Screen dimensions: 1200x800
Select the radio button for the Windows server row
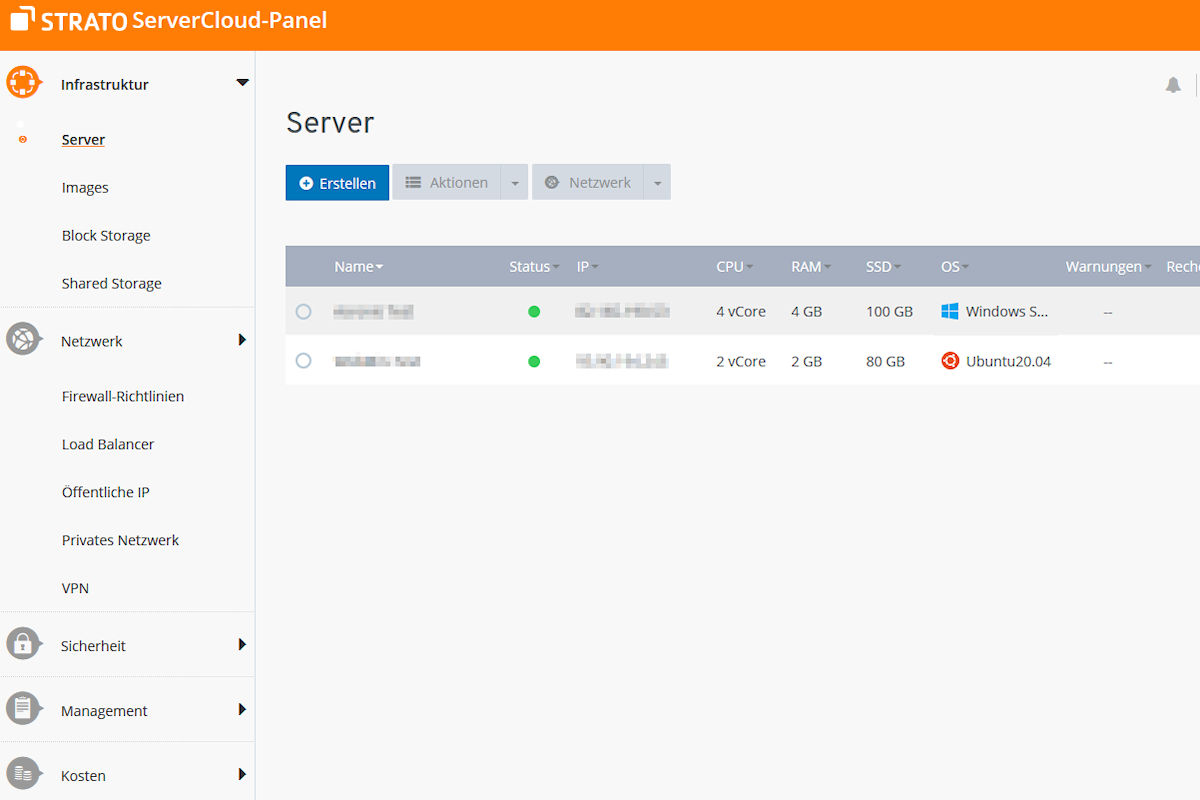[304, 312]
